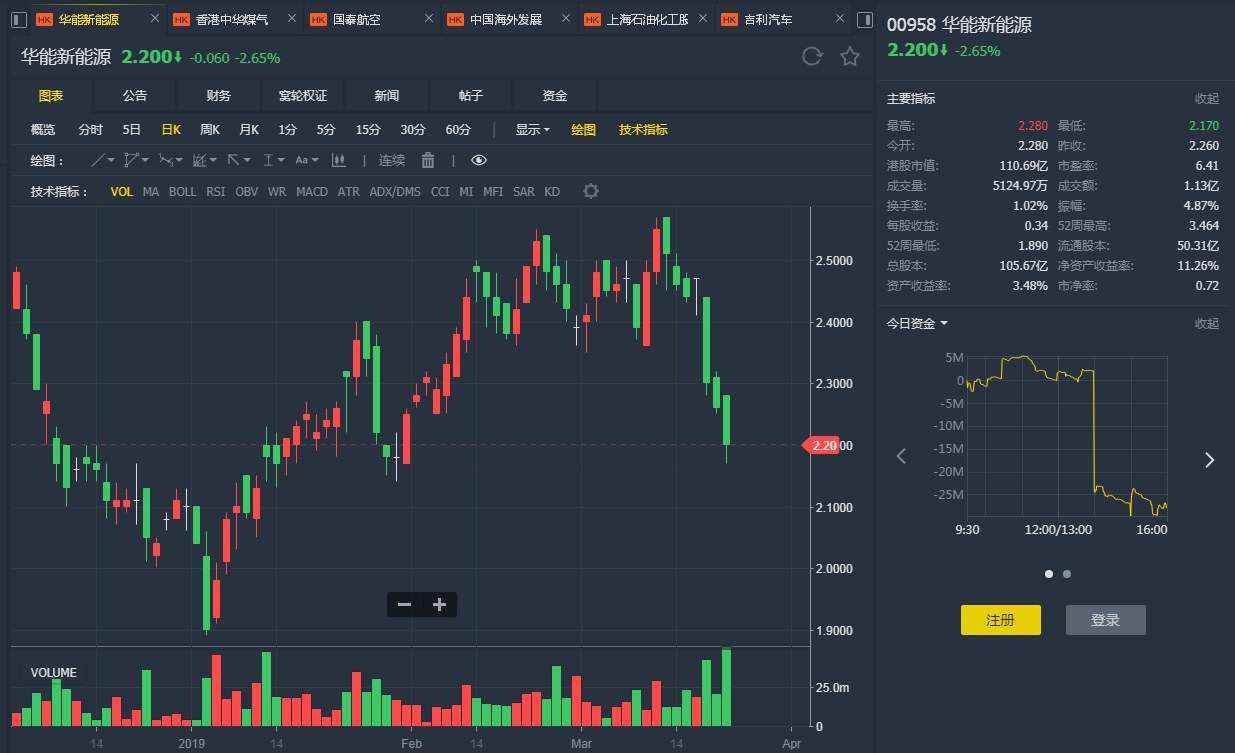Screen dimensions: 1235x753
Task: Select the candlestick chart drawing tool icon
Action: coord(338,160)
